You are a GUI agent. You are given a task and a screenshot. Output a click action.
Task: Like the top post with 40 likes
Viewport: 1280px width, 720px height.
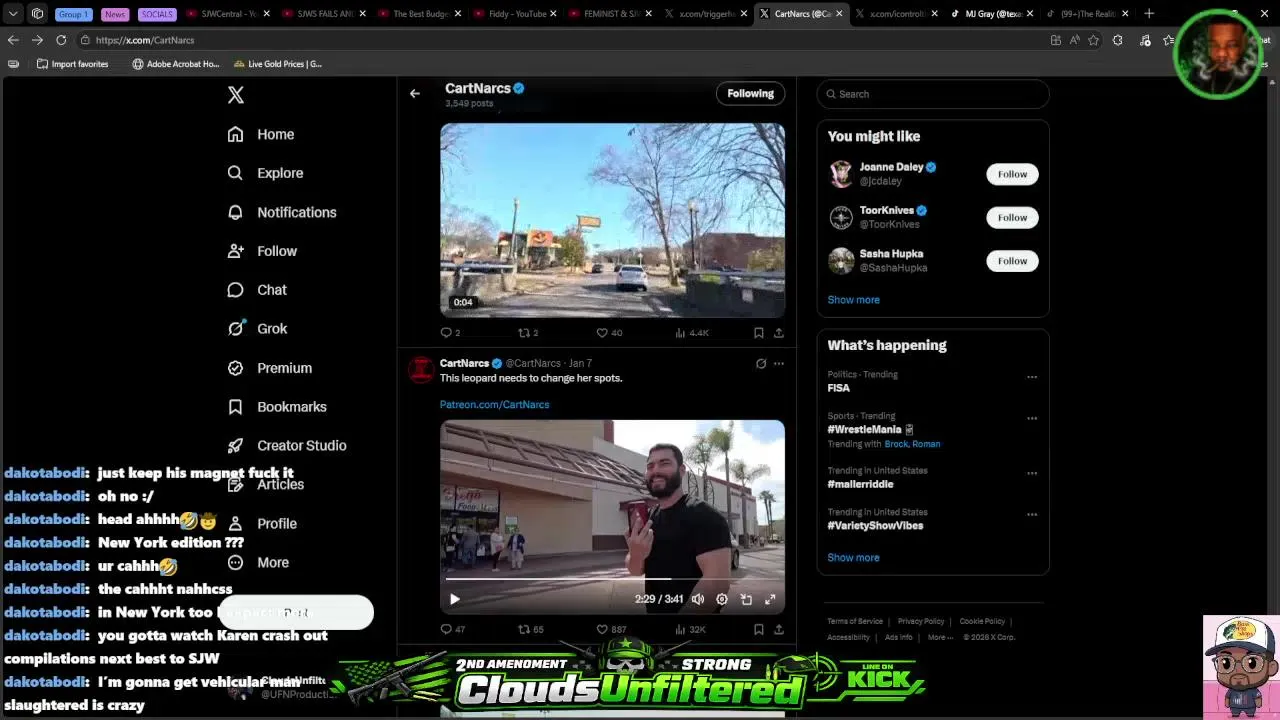point(609,333)
